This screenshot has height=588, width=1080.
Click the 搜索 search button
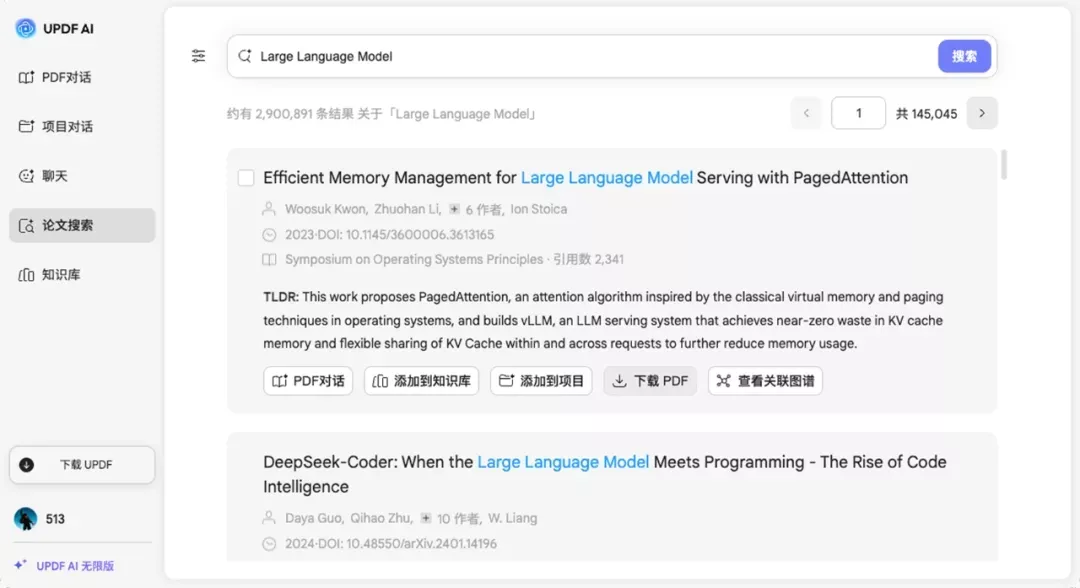(964, 56)
